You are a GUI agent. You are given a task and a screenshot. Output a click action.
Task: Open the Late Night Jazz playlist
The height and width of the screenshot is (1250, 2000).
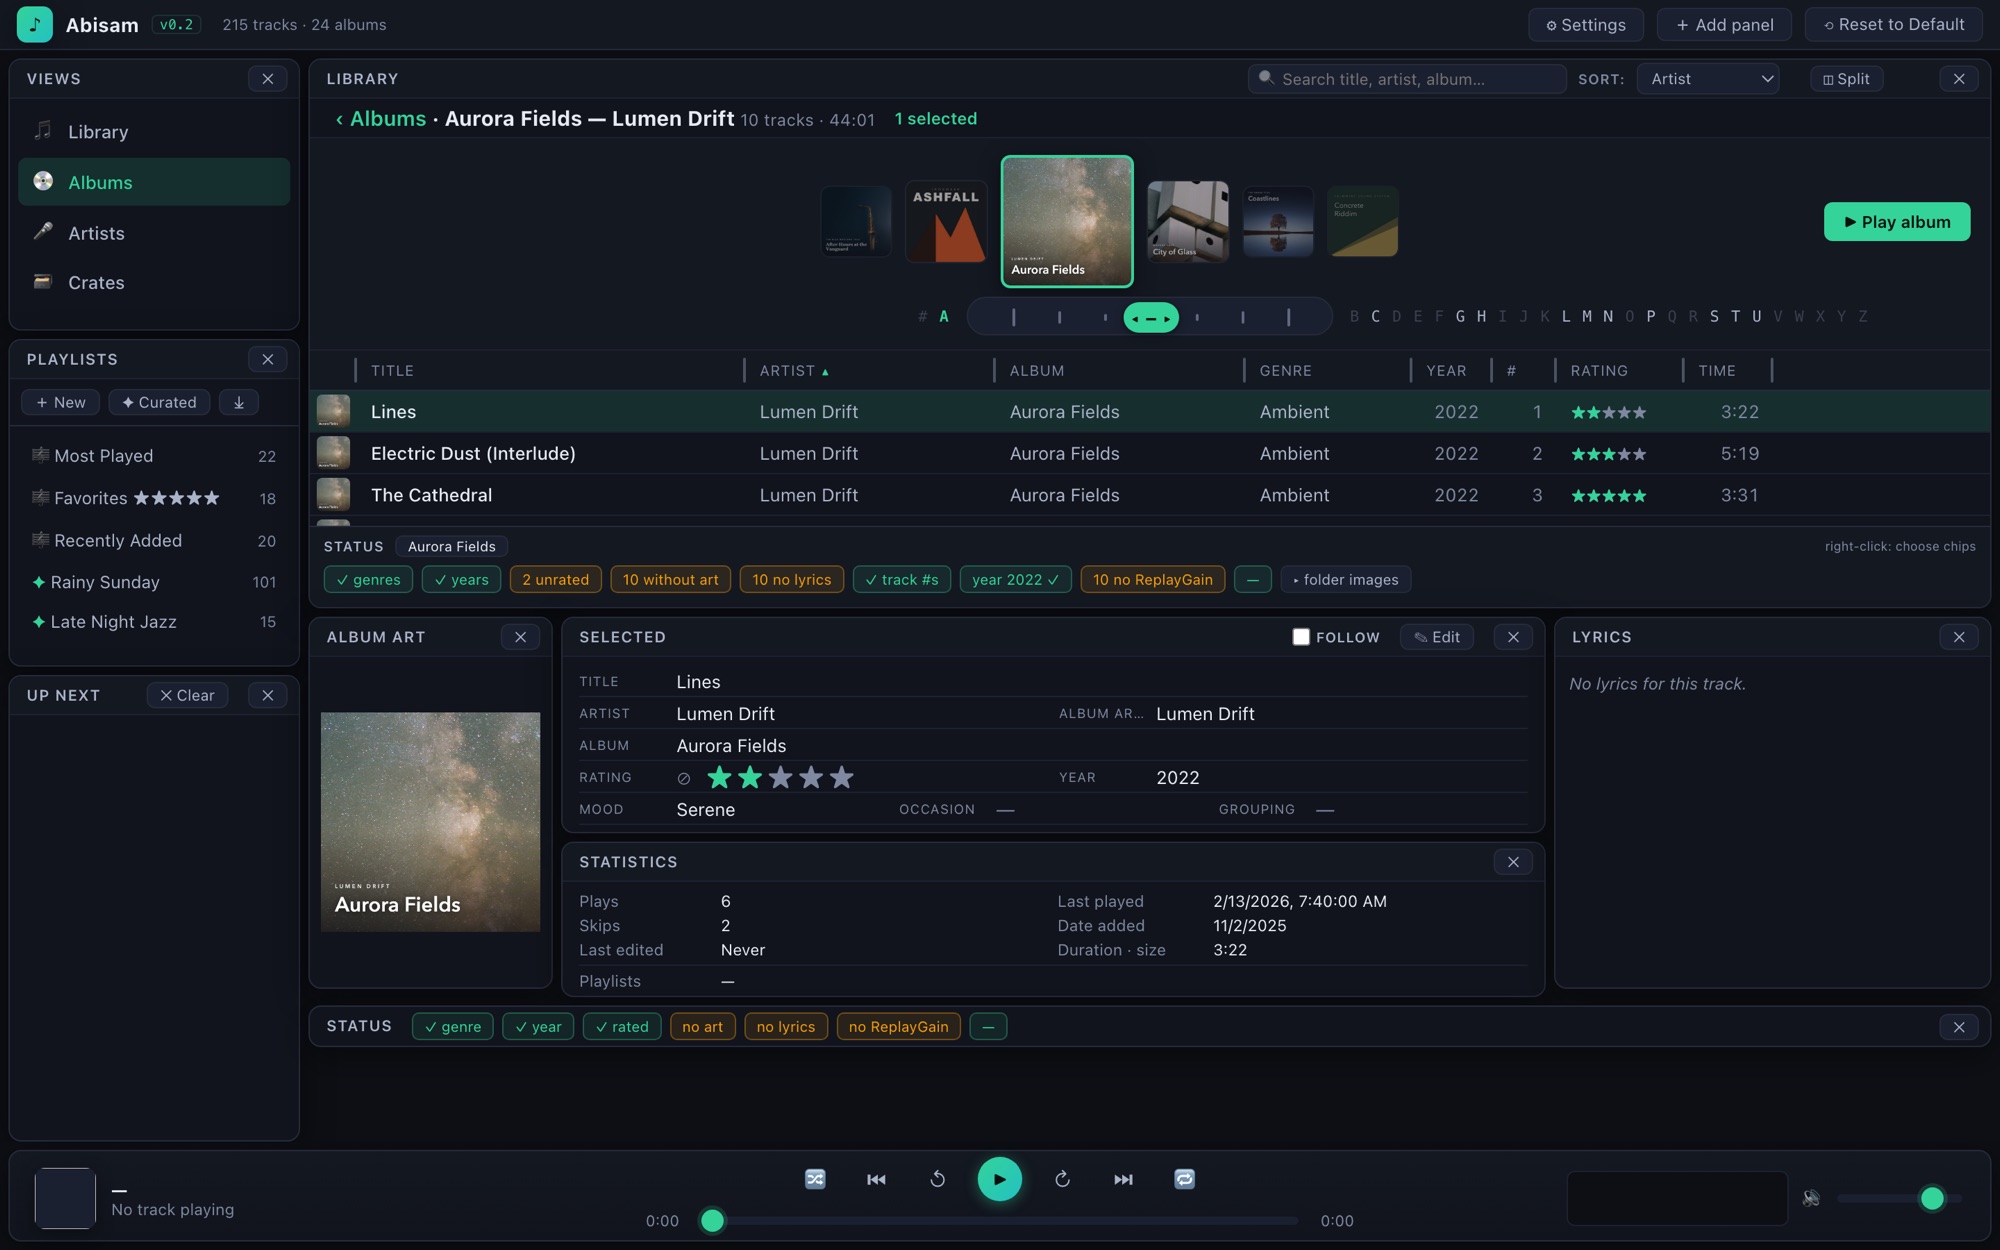point(154,622)
